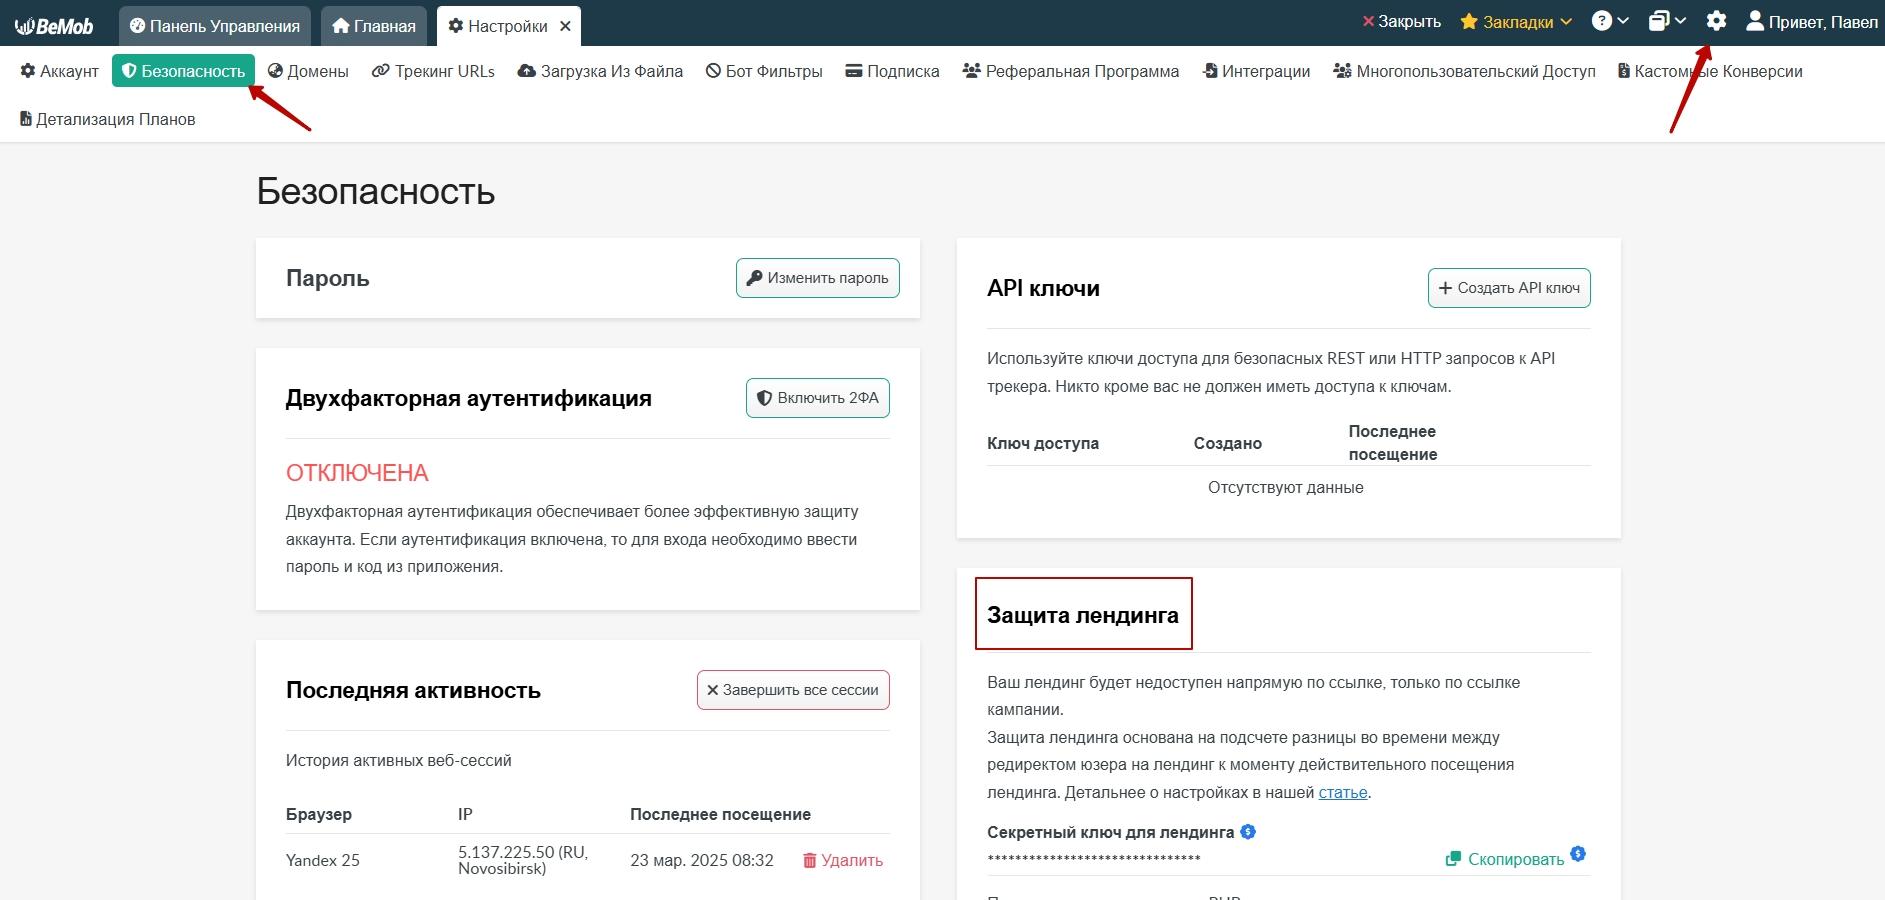Viewport: 1885px width, 900px height.
Task: Click the masked secret key value
Action: click(1094, 859)
